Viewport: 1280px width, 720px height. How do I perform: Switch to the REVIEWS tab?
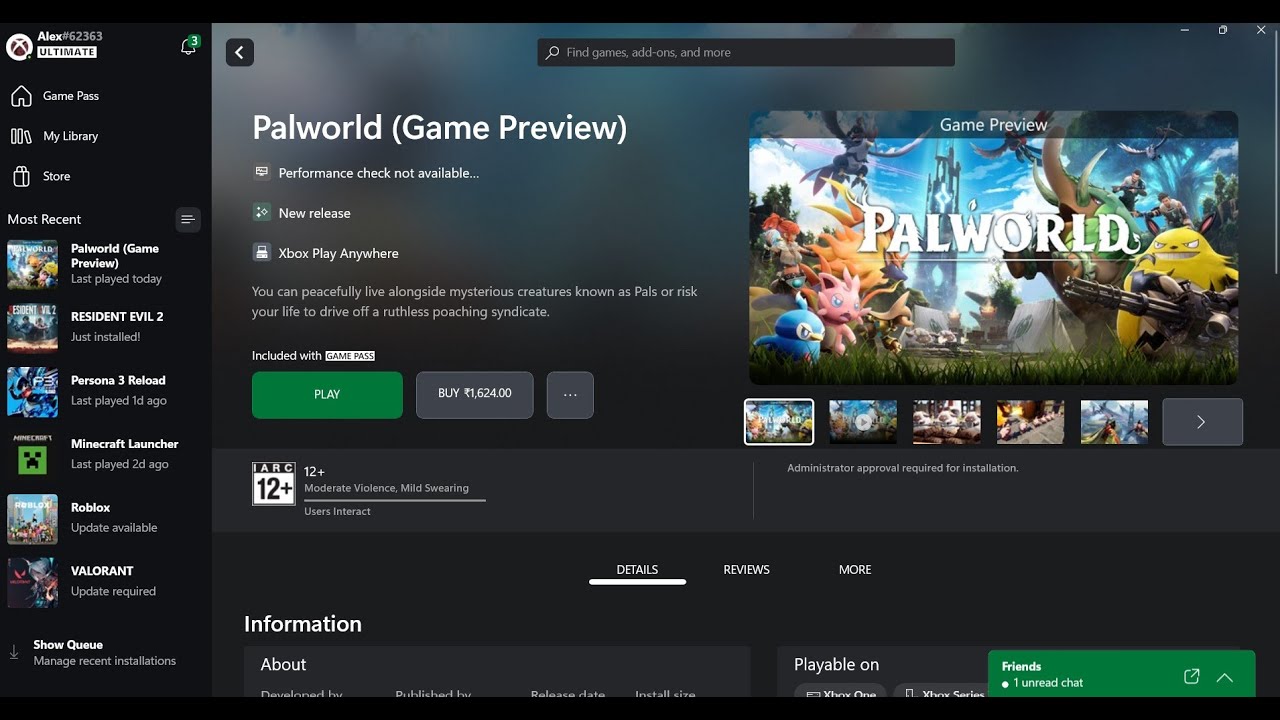[x=746, y=570]
